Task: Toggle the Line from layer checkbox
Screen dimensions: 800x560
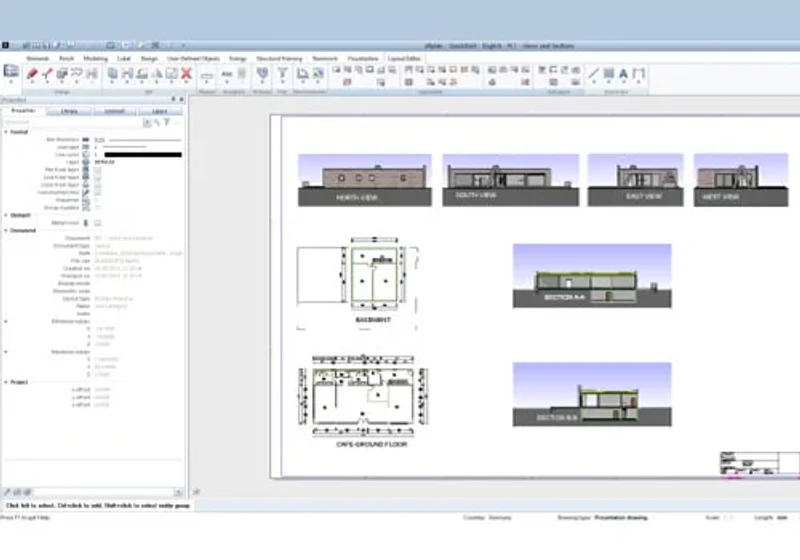Action: pos(97,177)
